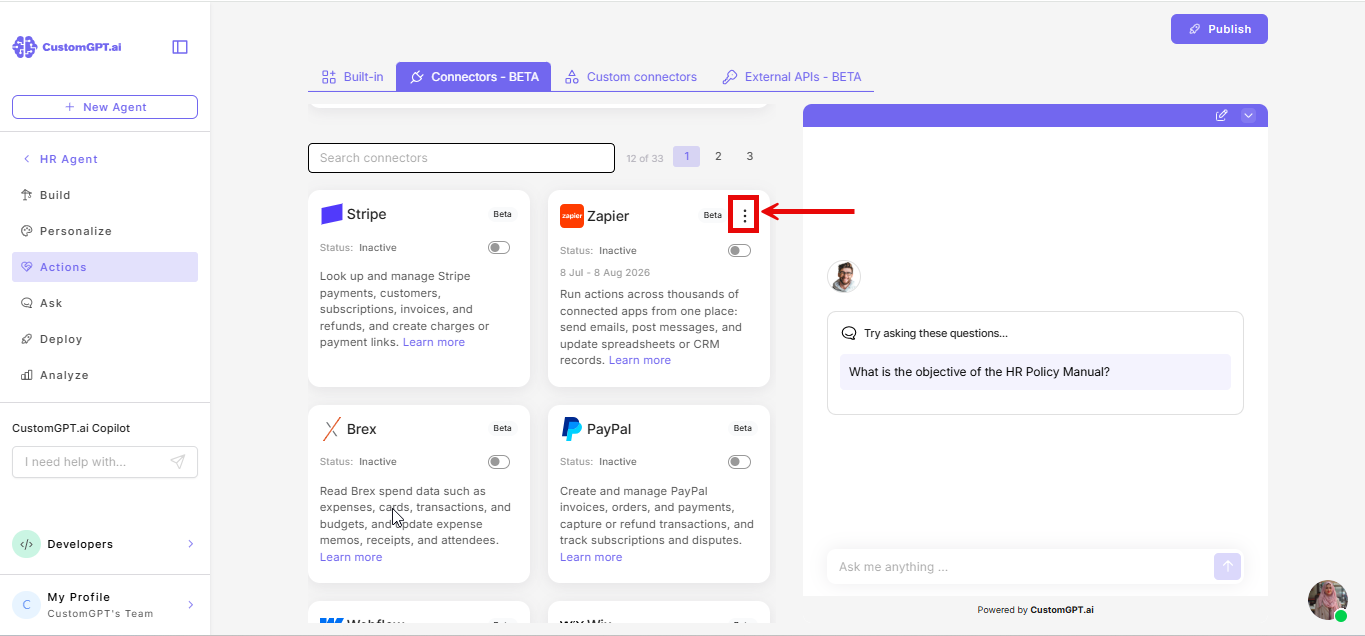Enable the Zapier connector toggle
The height and width of the screenshot is (636, 1365).
click(x=739, y=250)
